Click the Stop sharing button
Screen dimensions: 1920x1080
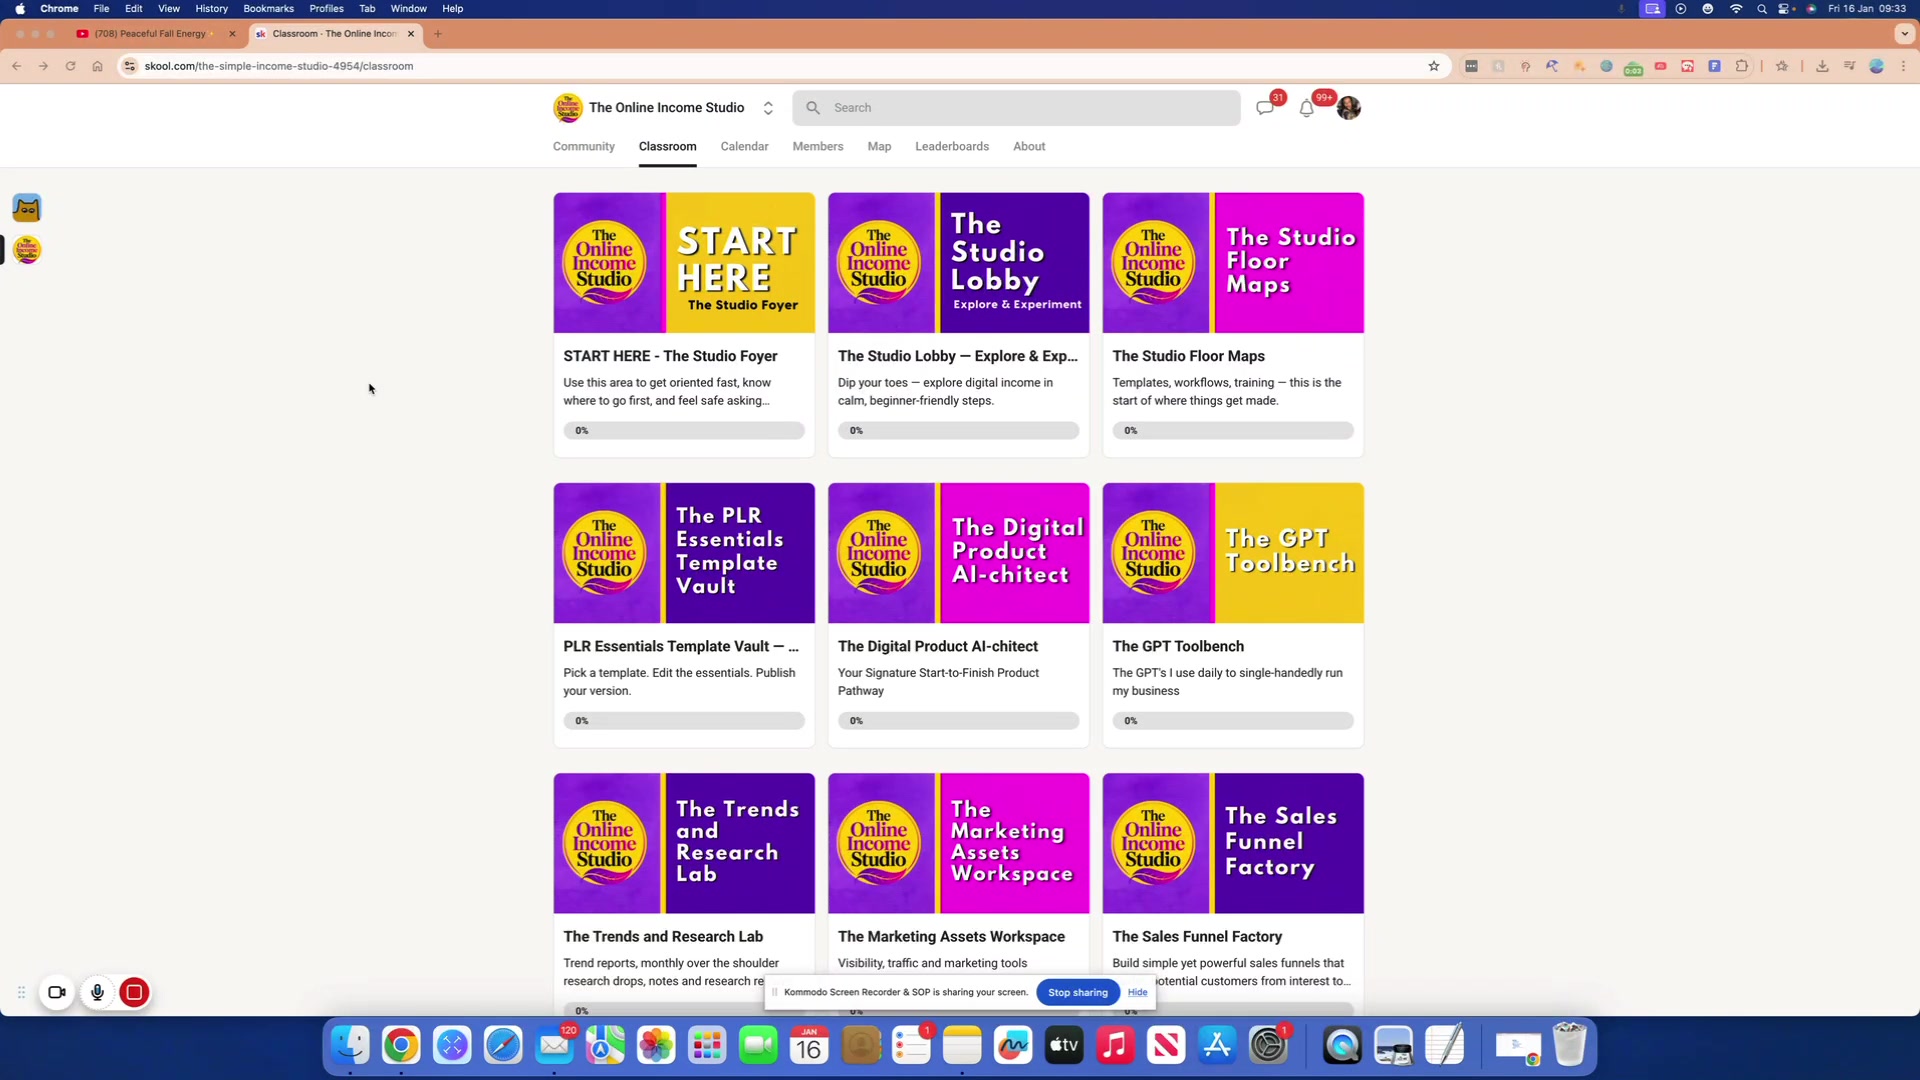(1077, 992)
